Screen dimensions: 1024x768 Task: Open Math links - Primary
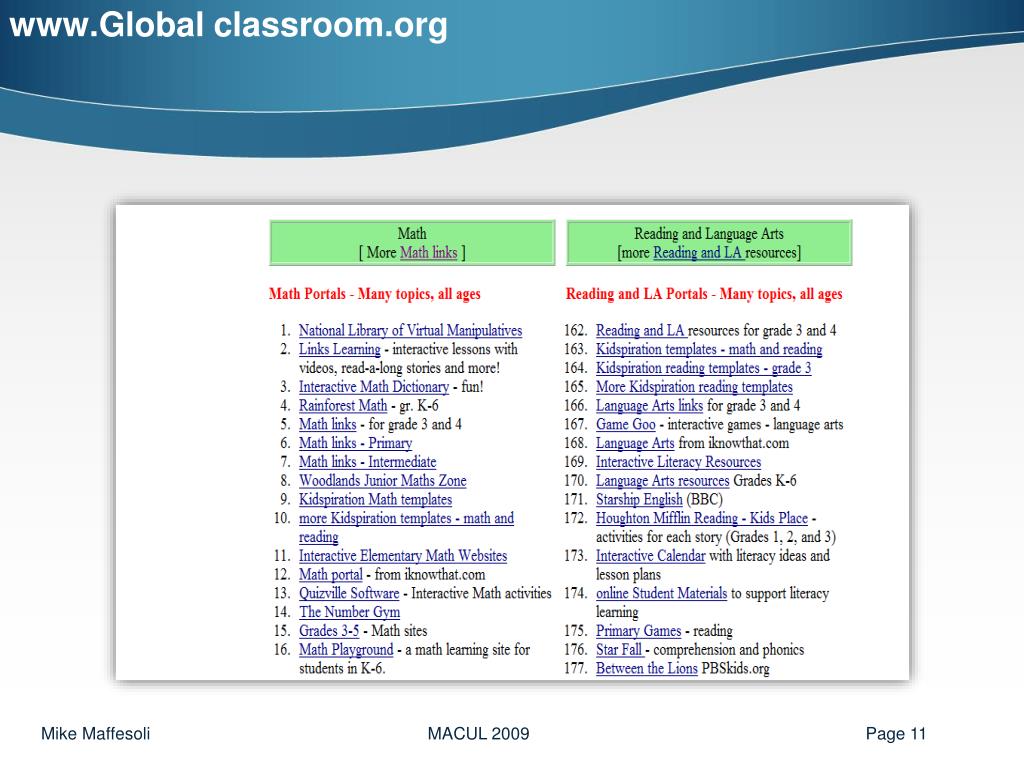point(355,443)
